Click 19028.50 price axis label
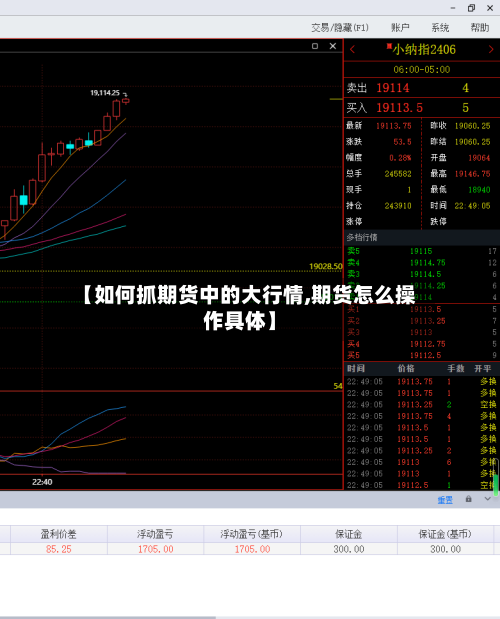This screenshot has height=619, width=500. [x=326, y=266]
